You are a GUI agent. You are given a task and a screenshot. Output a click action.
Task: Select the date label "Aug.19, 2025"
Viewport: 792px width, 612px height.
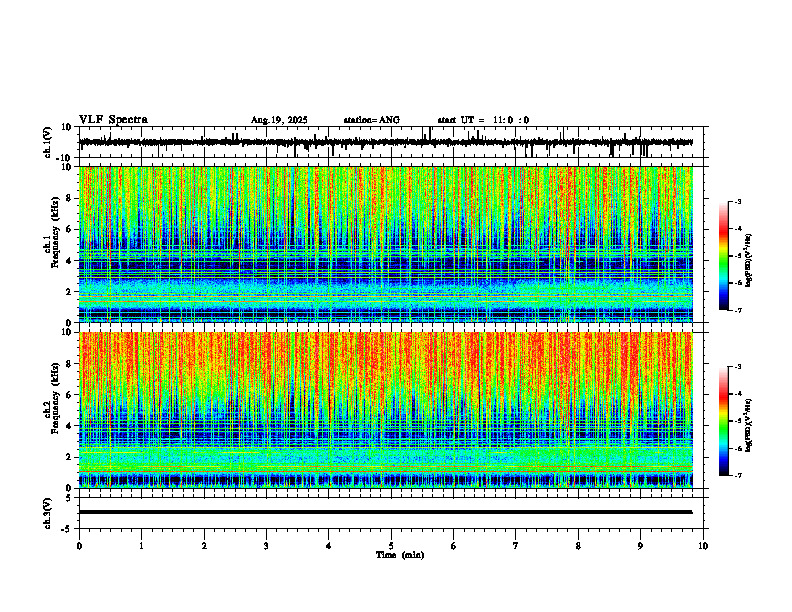coord(279,120)
